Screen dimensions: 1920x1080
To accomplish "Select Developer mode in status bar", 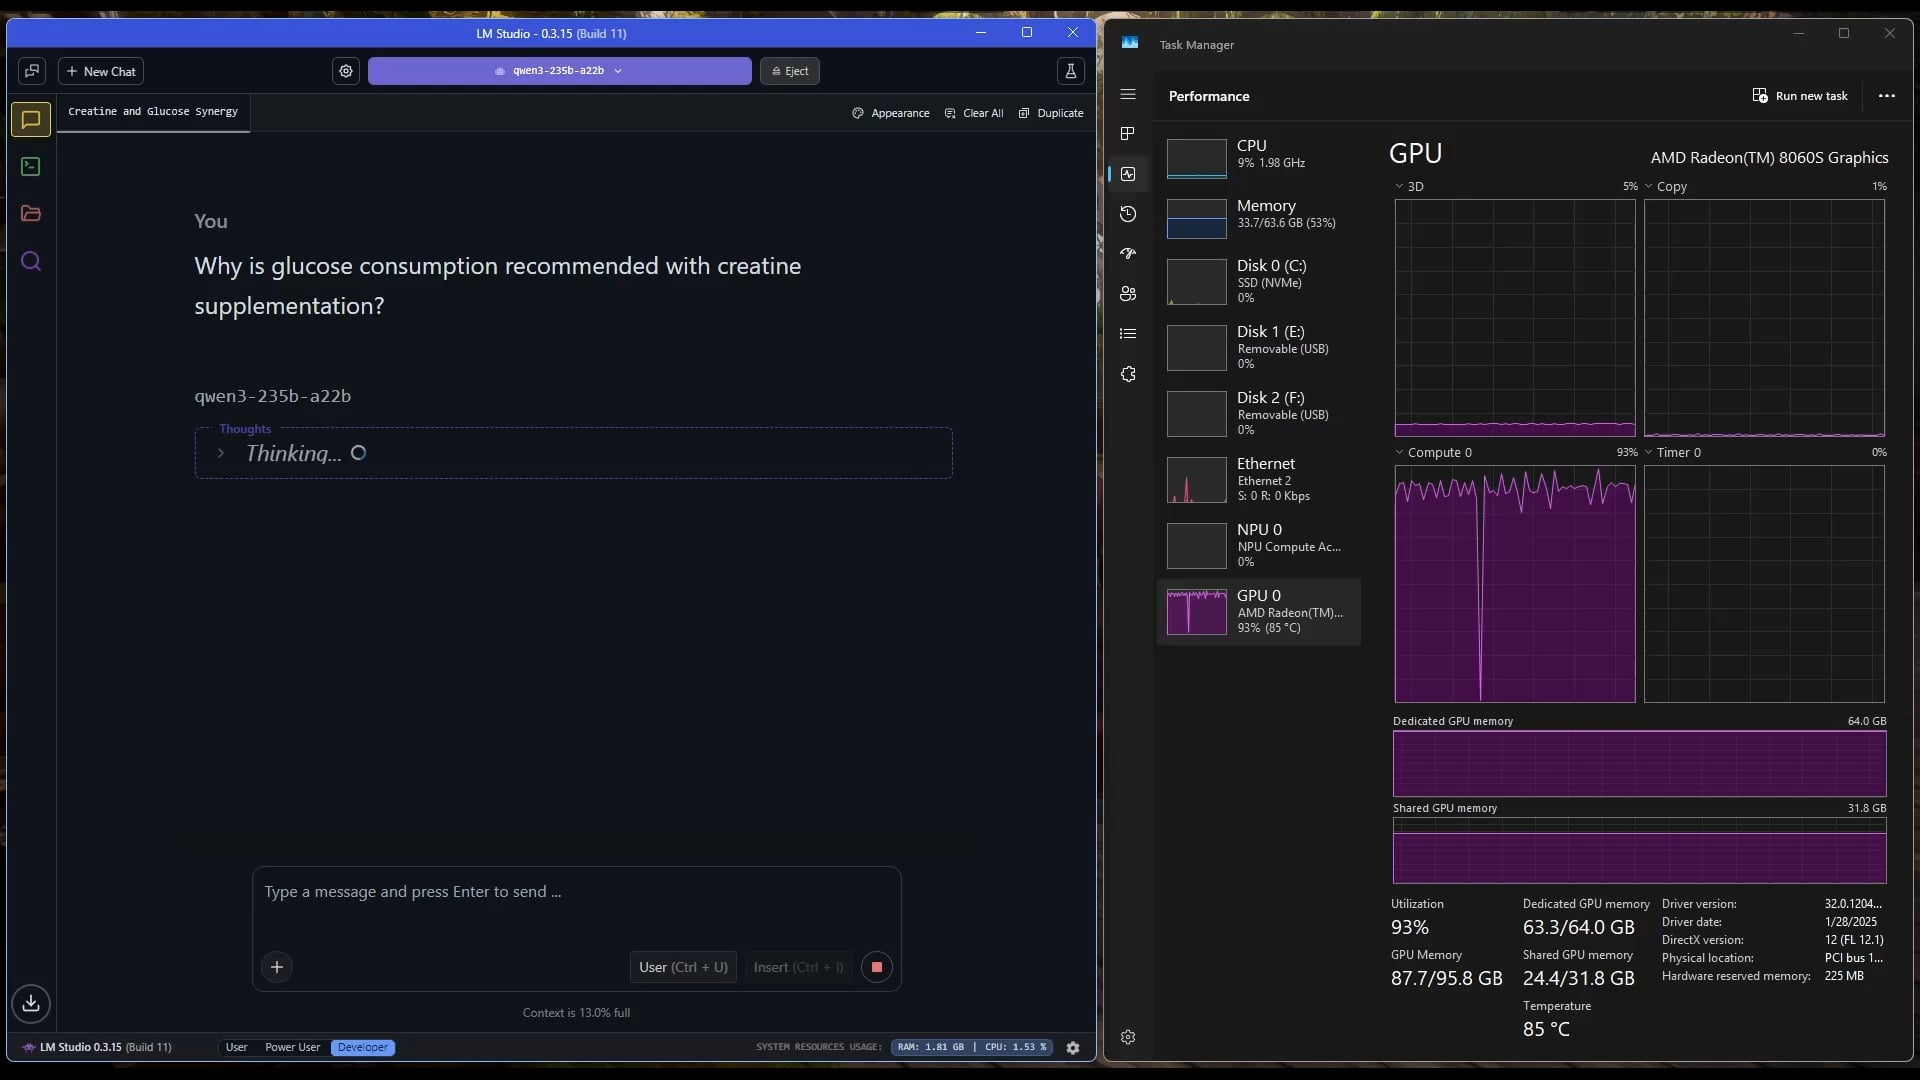I will pyautogui.click(x=363, y=1048).
